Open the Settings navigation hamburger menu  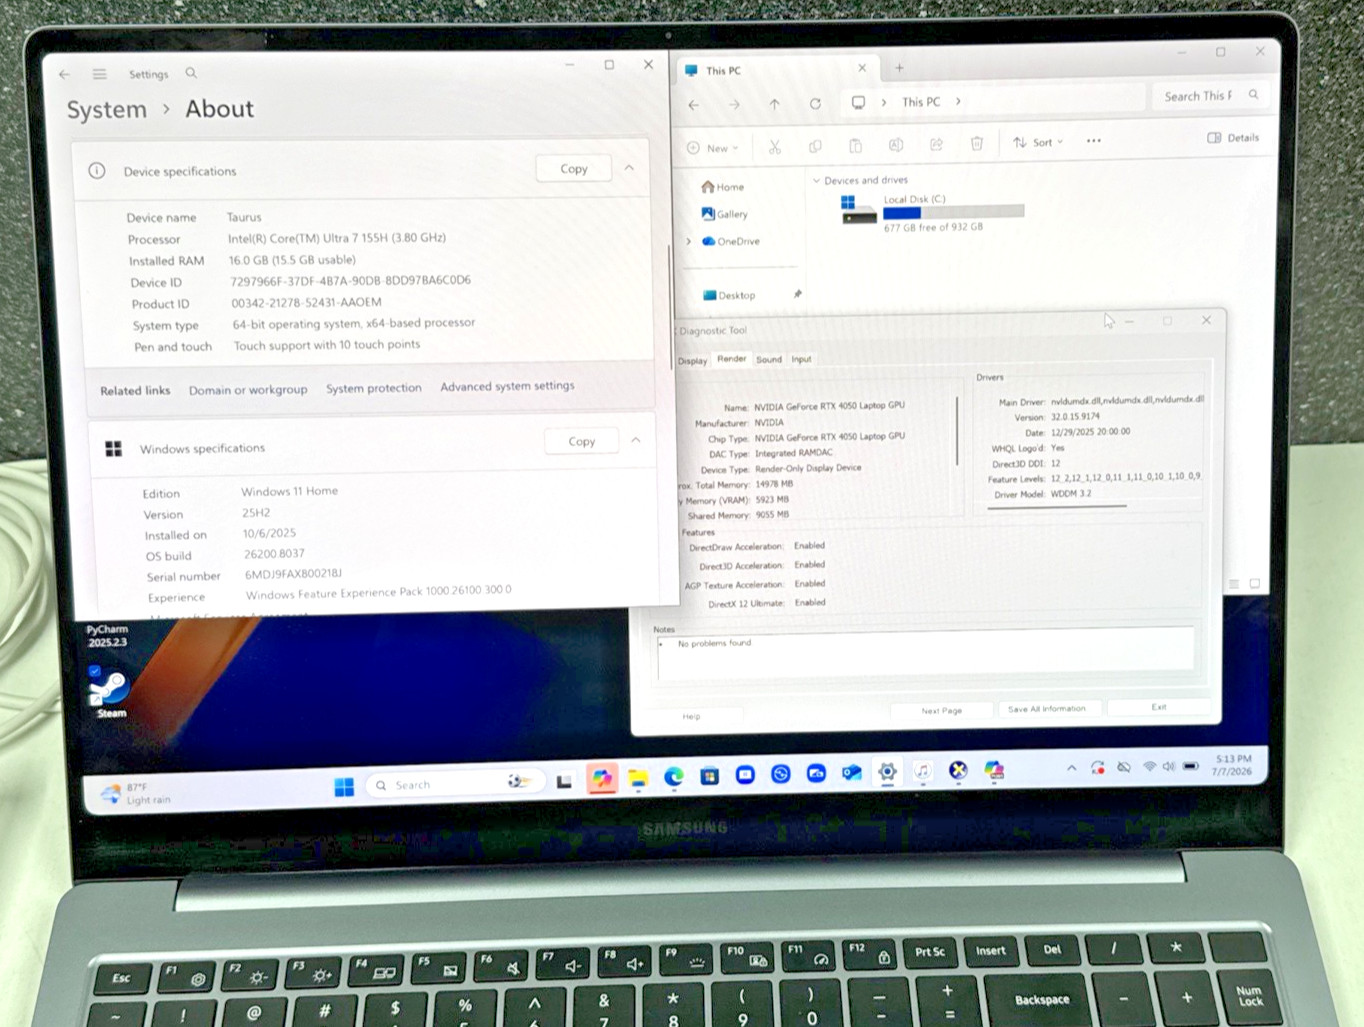click(x=99, y=74)
